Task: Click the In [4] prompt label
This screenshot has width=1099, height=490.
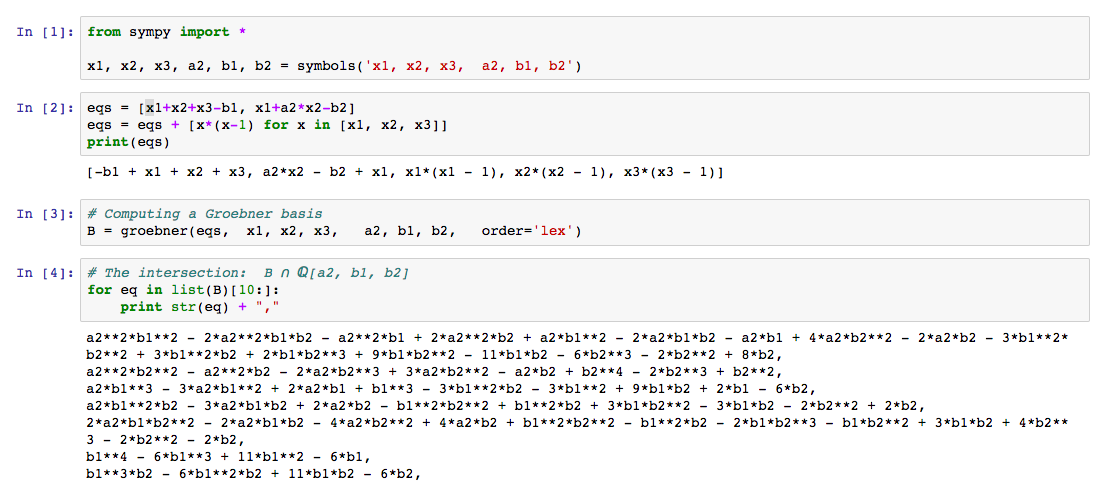Action: (x=46, y=273)
